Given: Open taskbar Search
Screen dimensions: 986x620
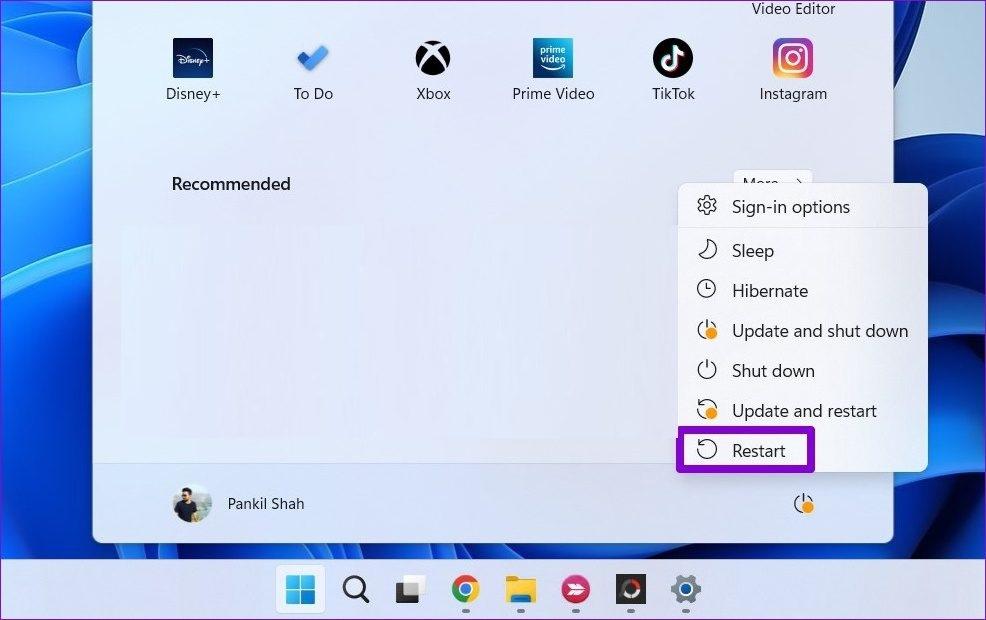Looking at the screenshot, I should pos(356,589).
